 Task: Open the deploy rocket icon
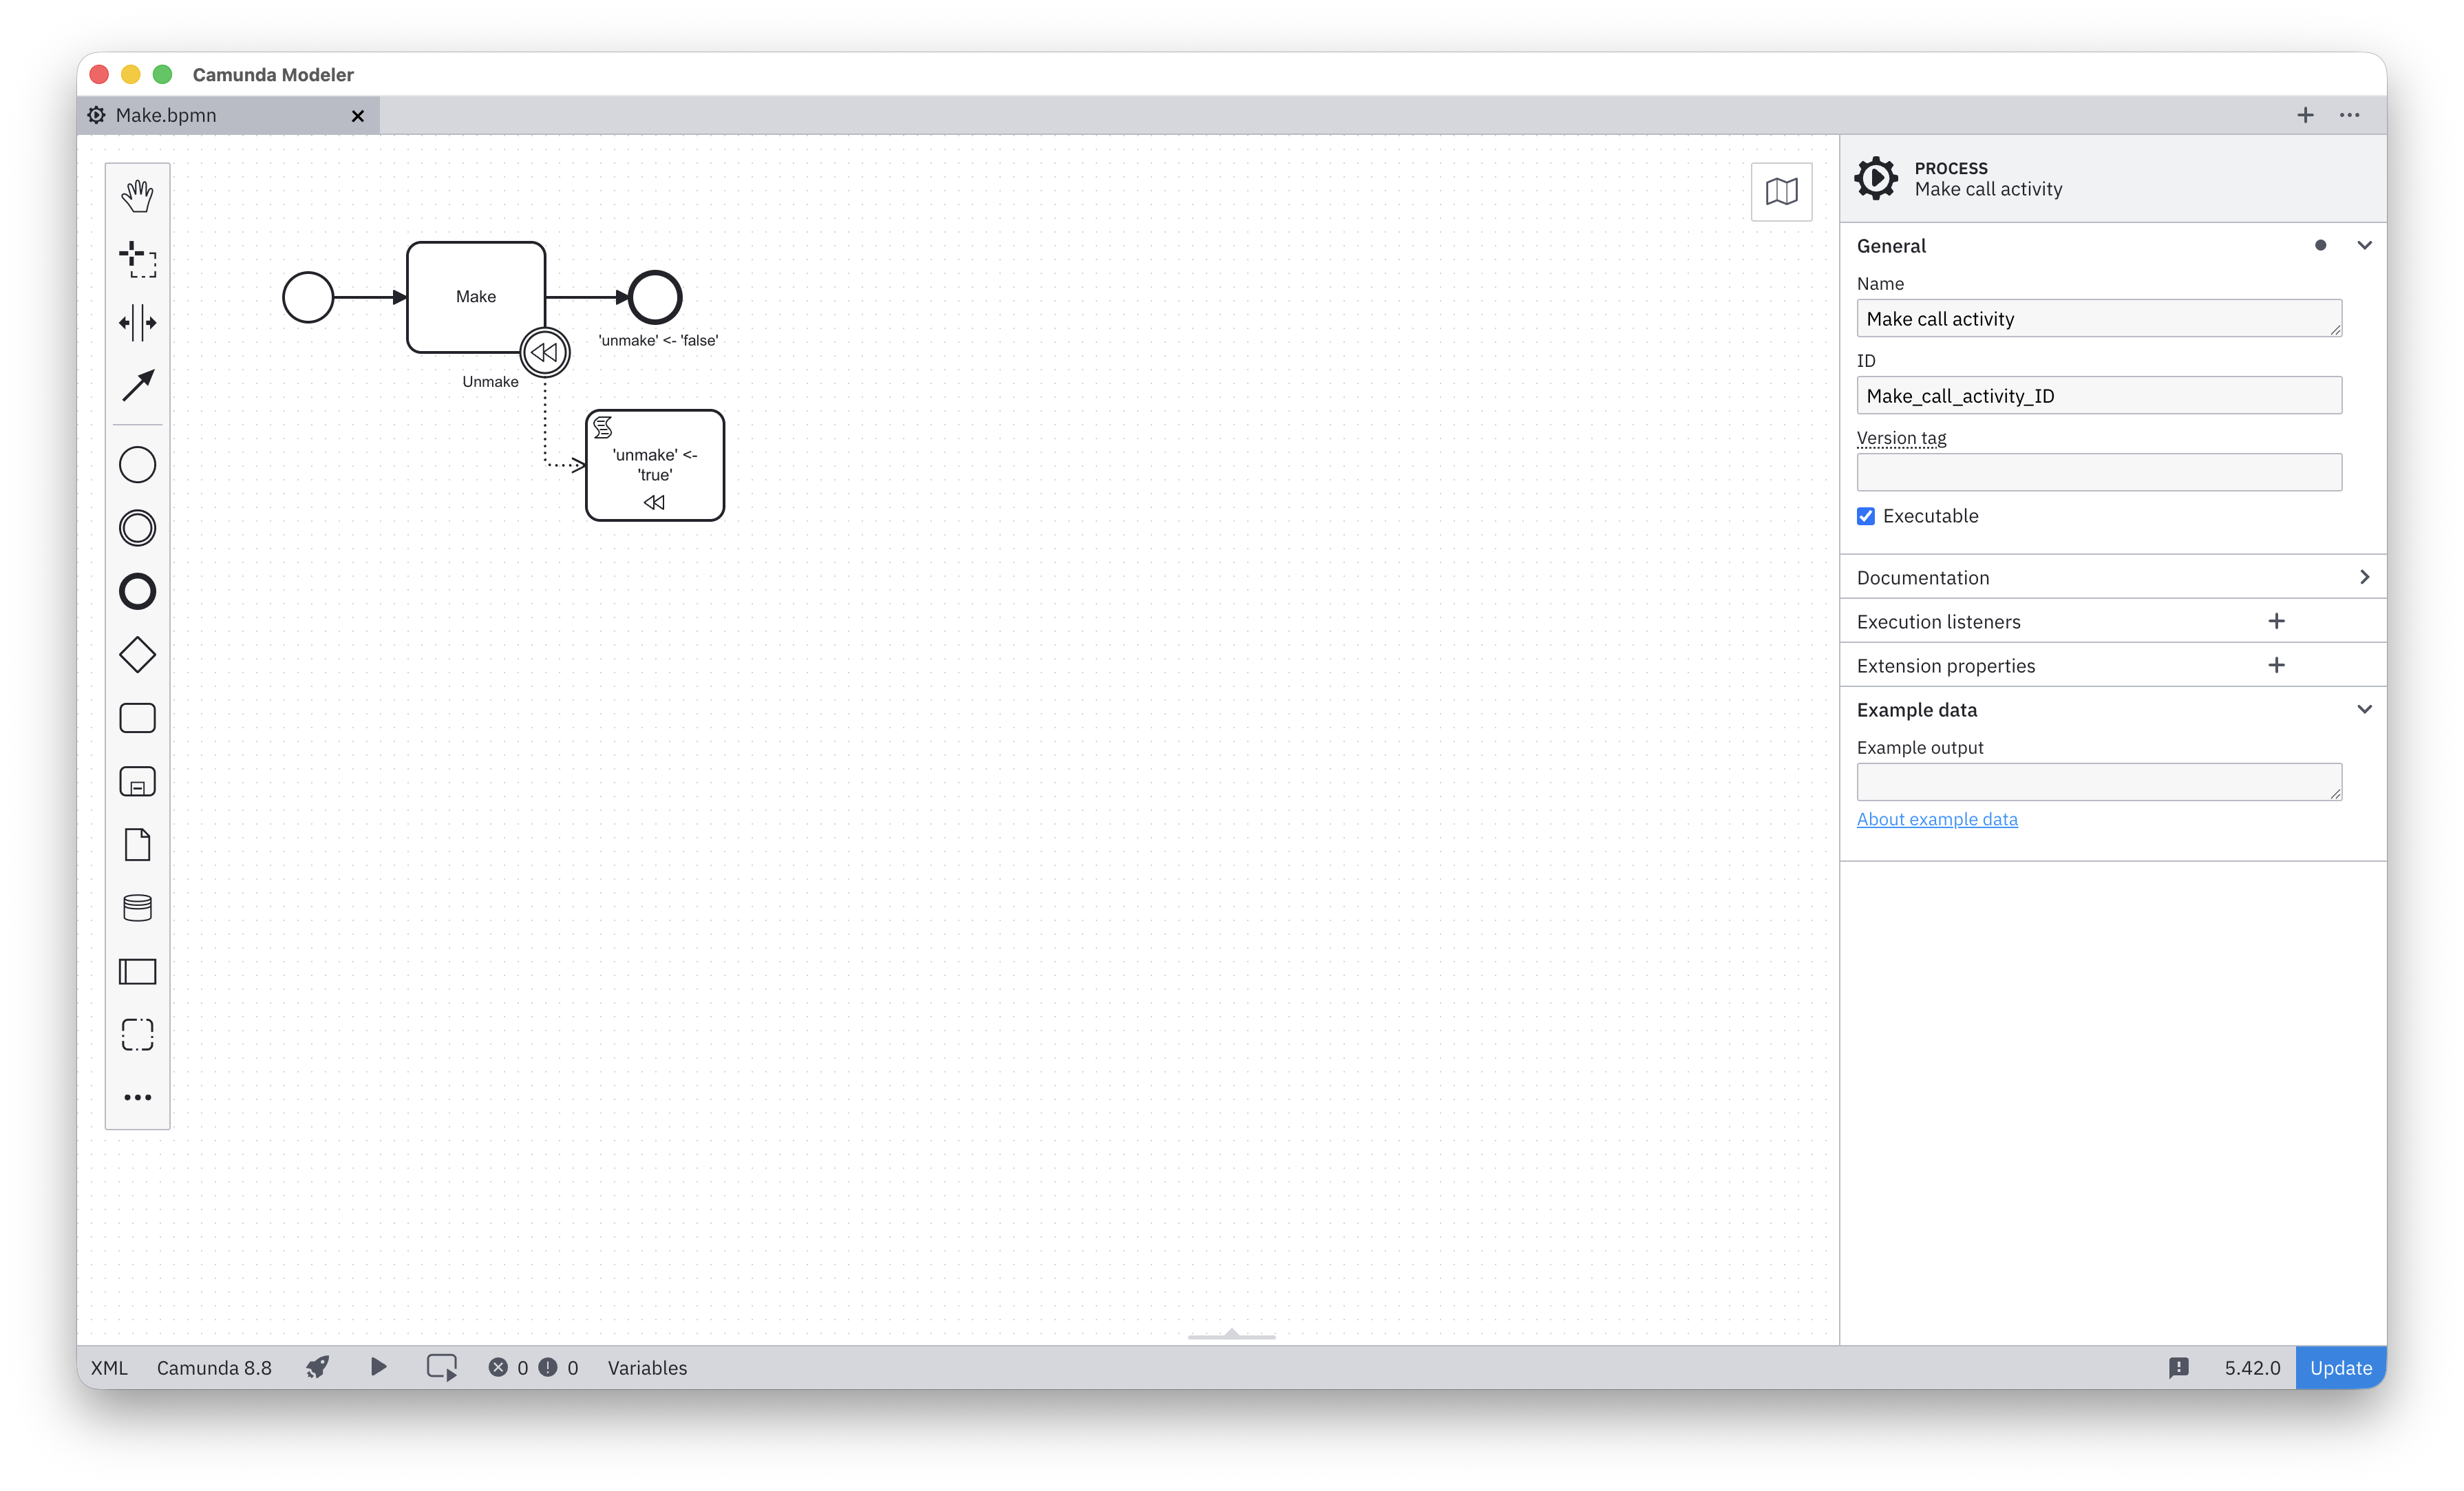(318, 1367)
